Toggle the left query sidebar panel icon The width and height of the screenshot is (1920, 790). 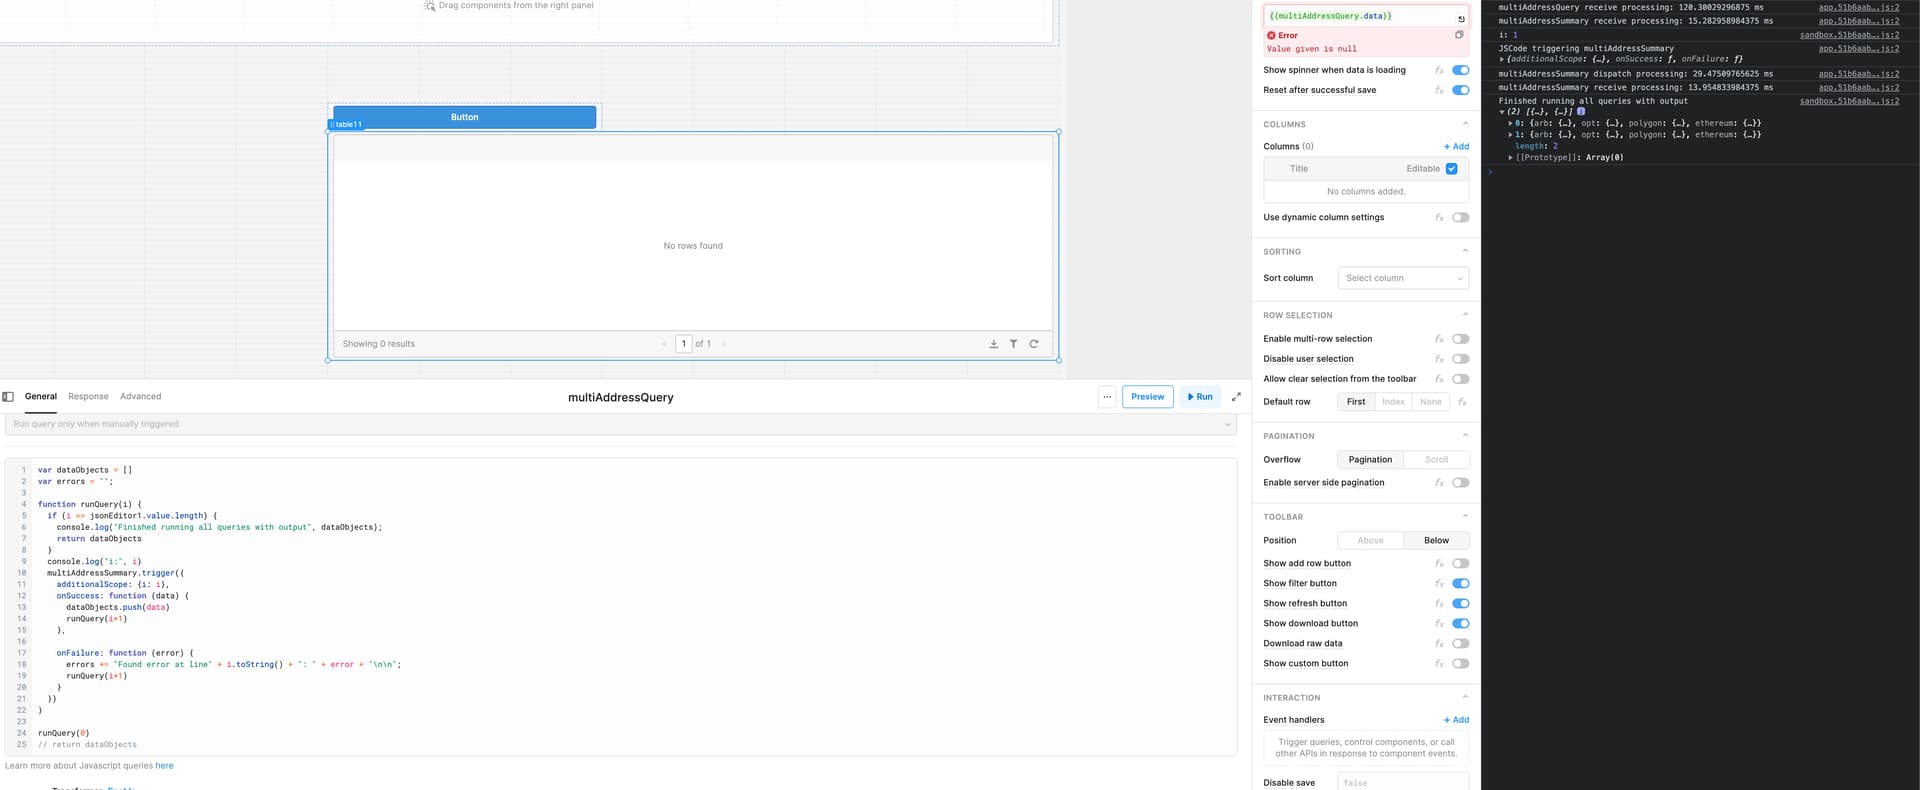click(x=8, y=397)
